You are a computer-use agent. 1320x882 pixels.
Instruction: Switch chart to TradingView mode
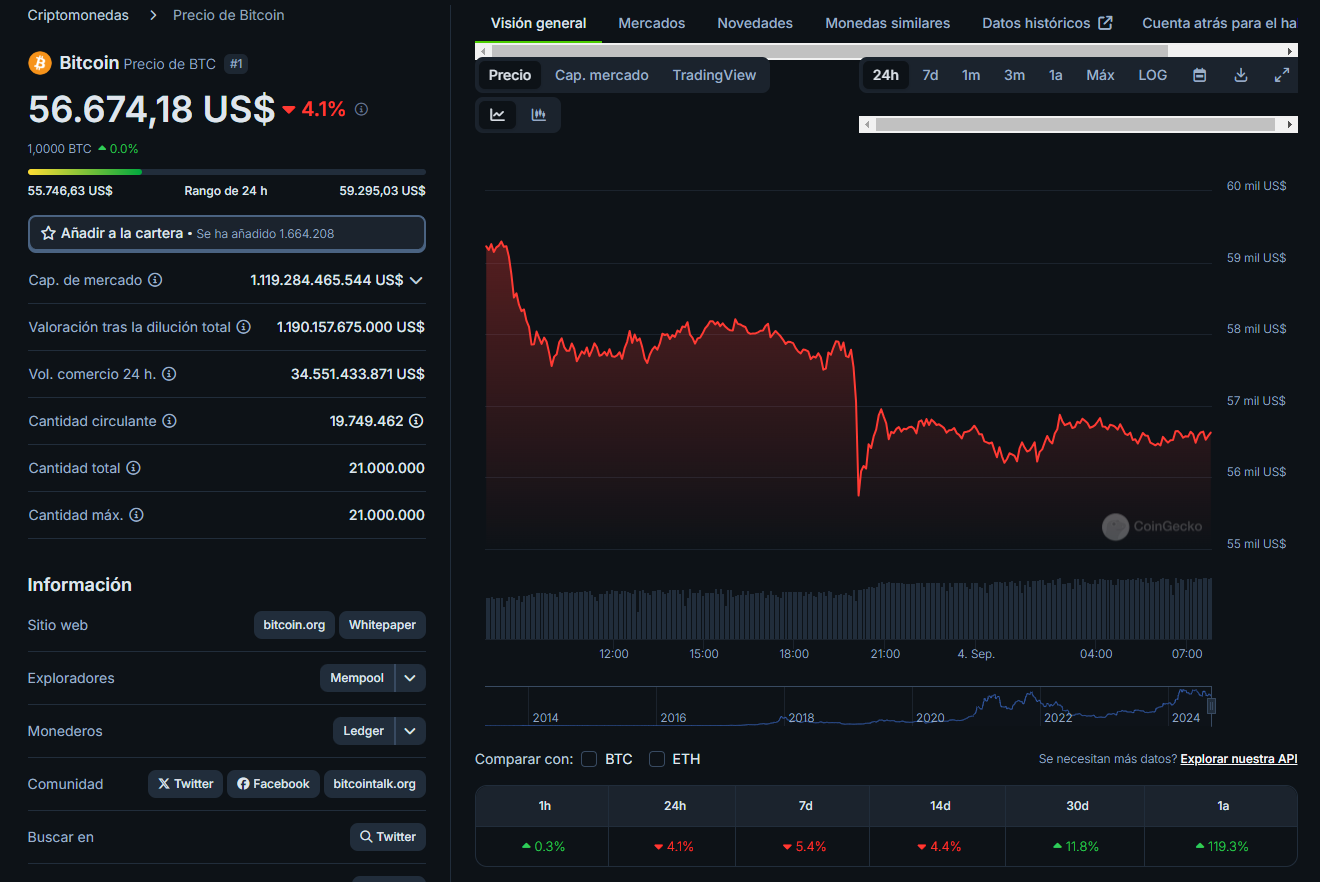click(714, 75)
